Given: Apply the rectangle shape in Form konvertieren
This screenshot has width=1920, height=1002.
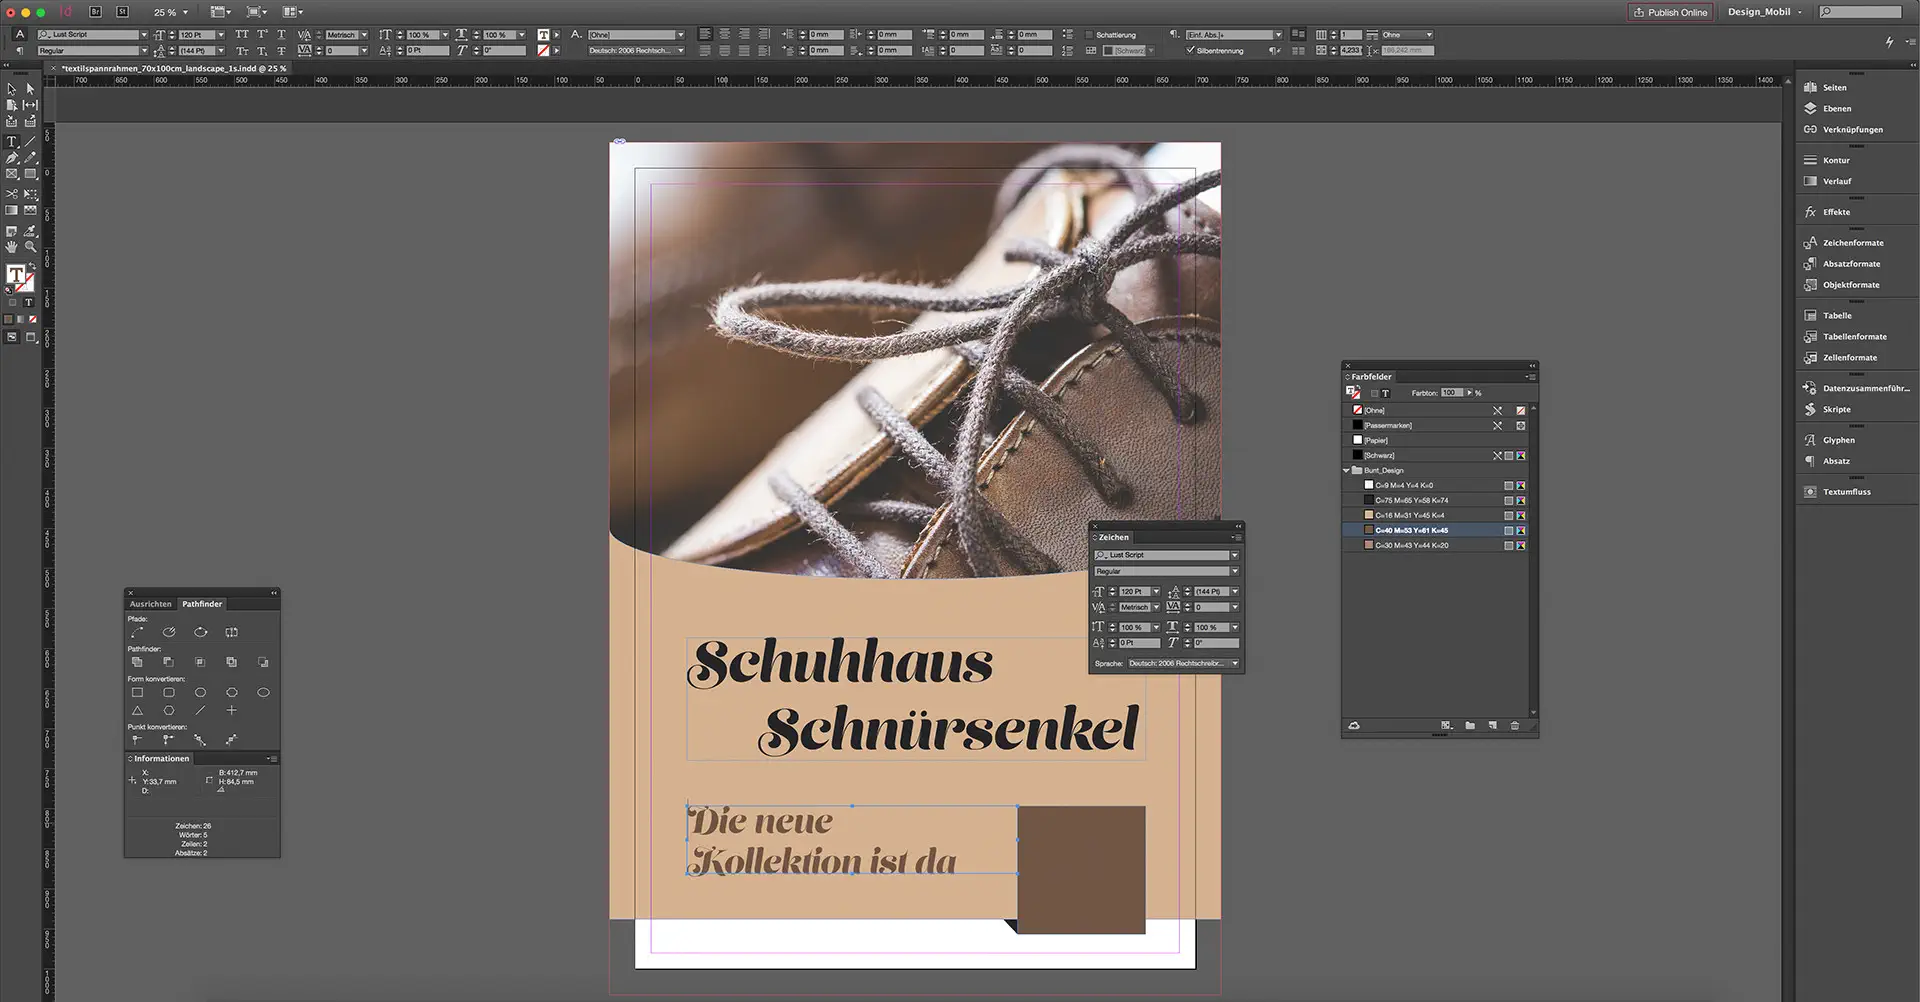Looking at the screenshot, I should [137, 692].
